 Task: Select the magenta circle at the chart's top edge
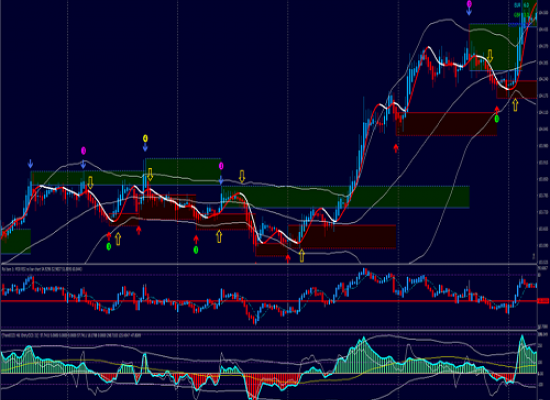tap(469, 4)
